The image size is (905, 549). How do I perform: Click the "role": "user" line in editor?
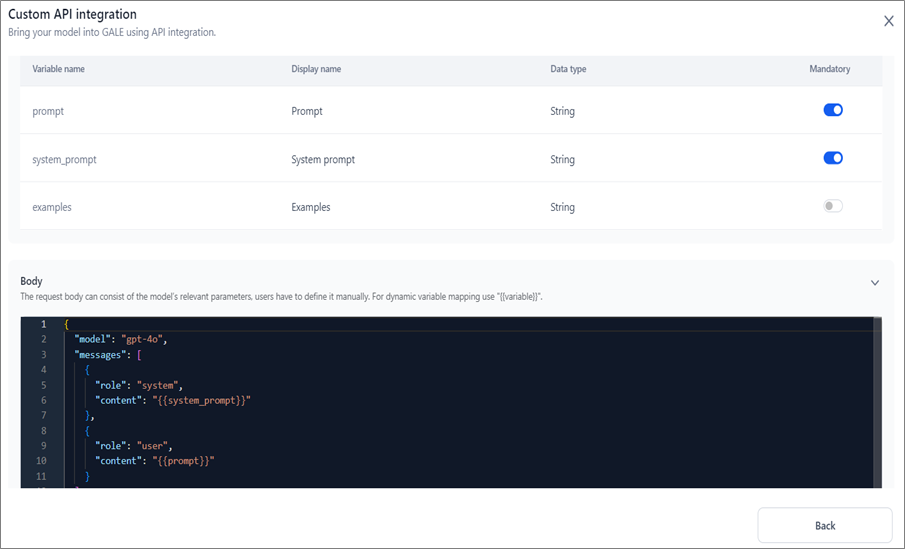pyautogui.click(x=134, y=445)
